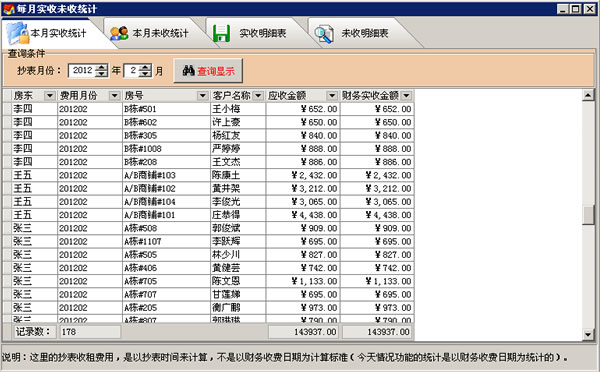Click the magnifier icon on 未收明细表 tab

click(x=323, y=34)
